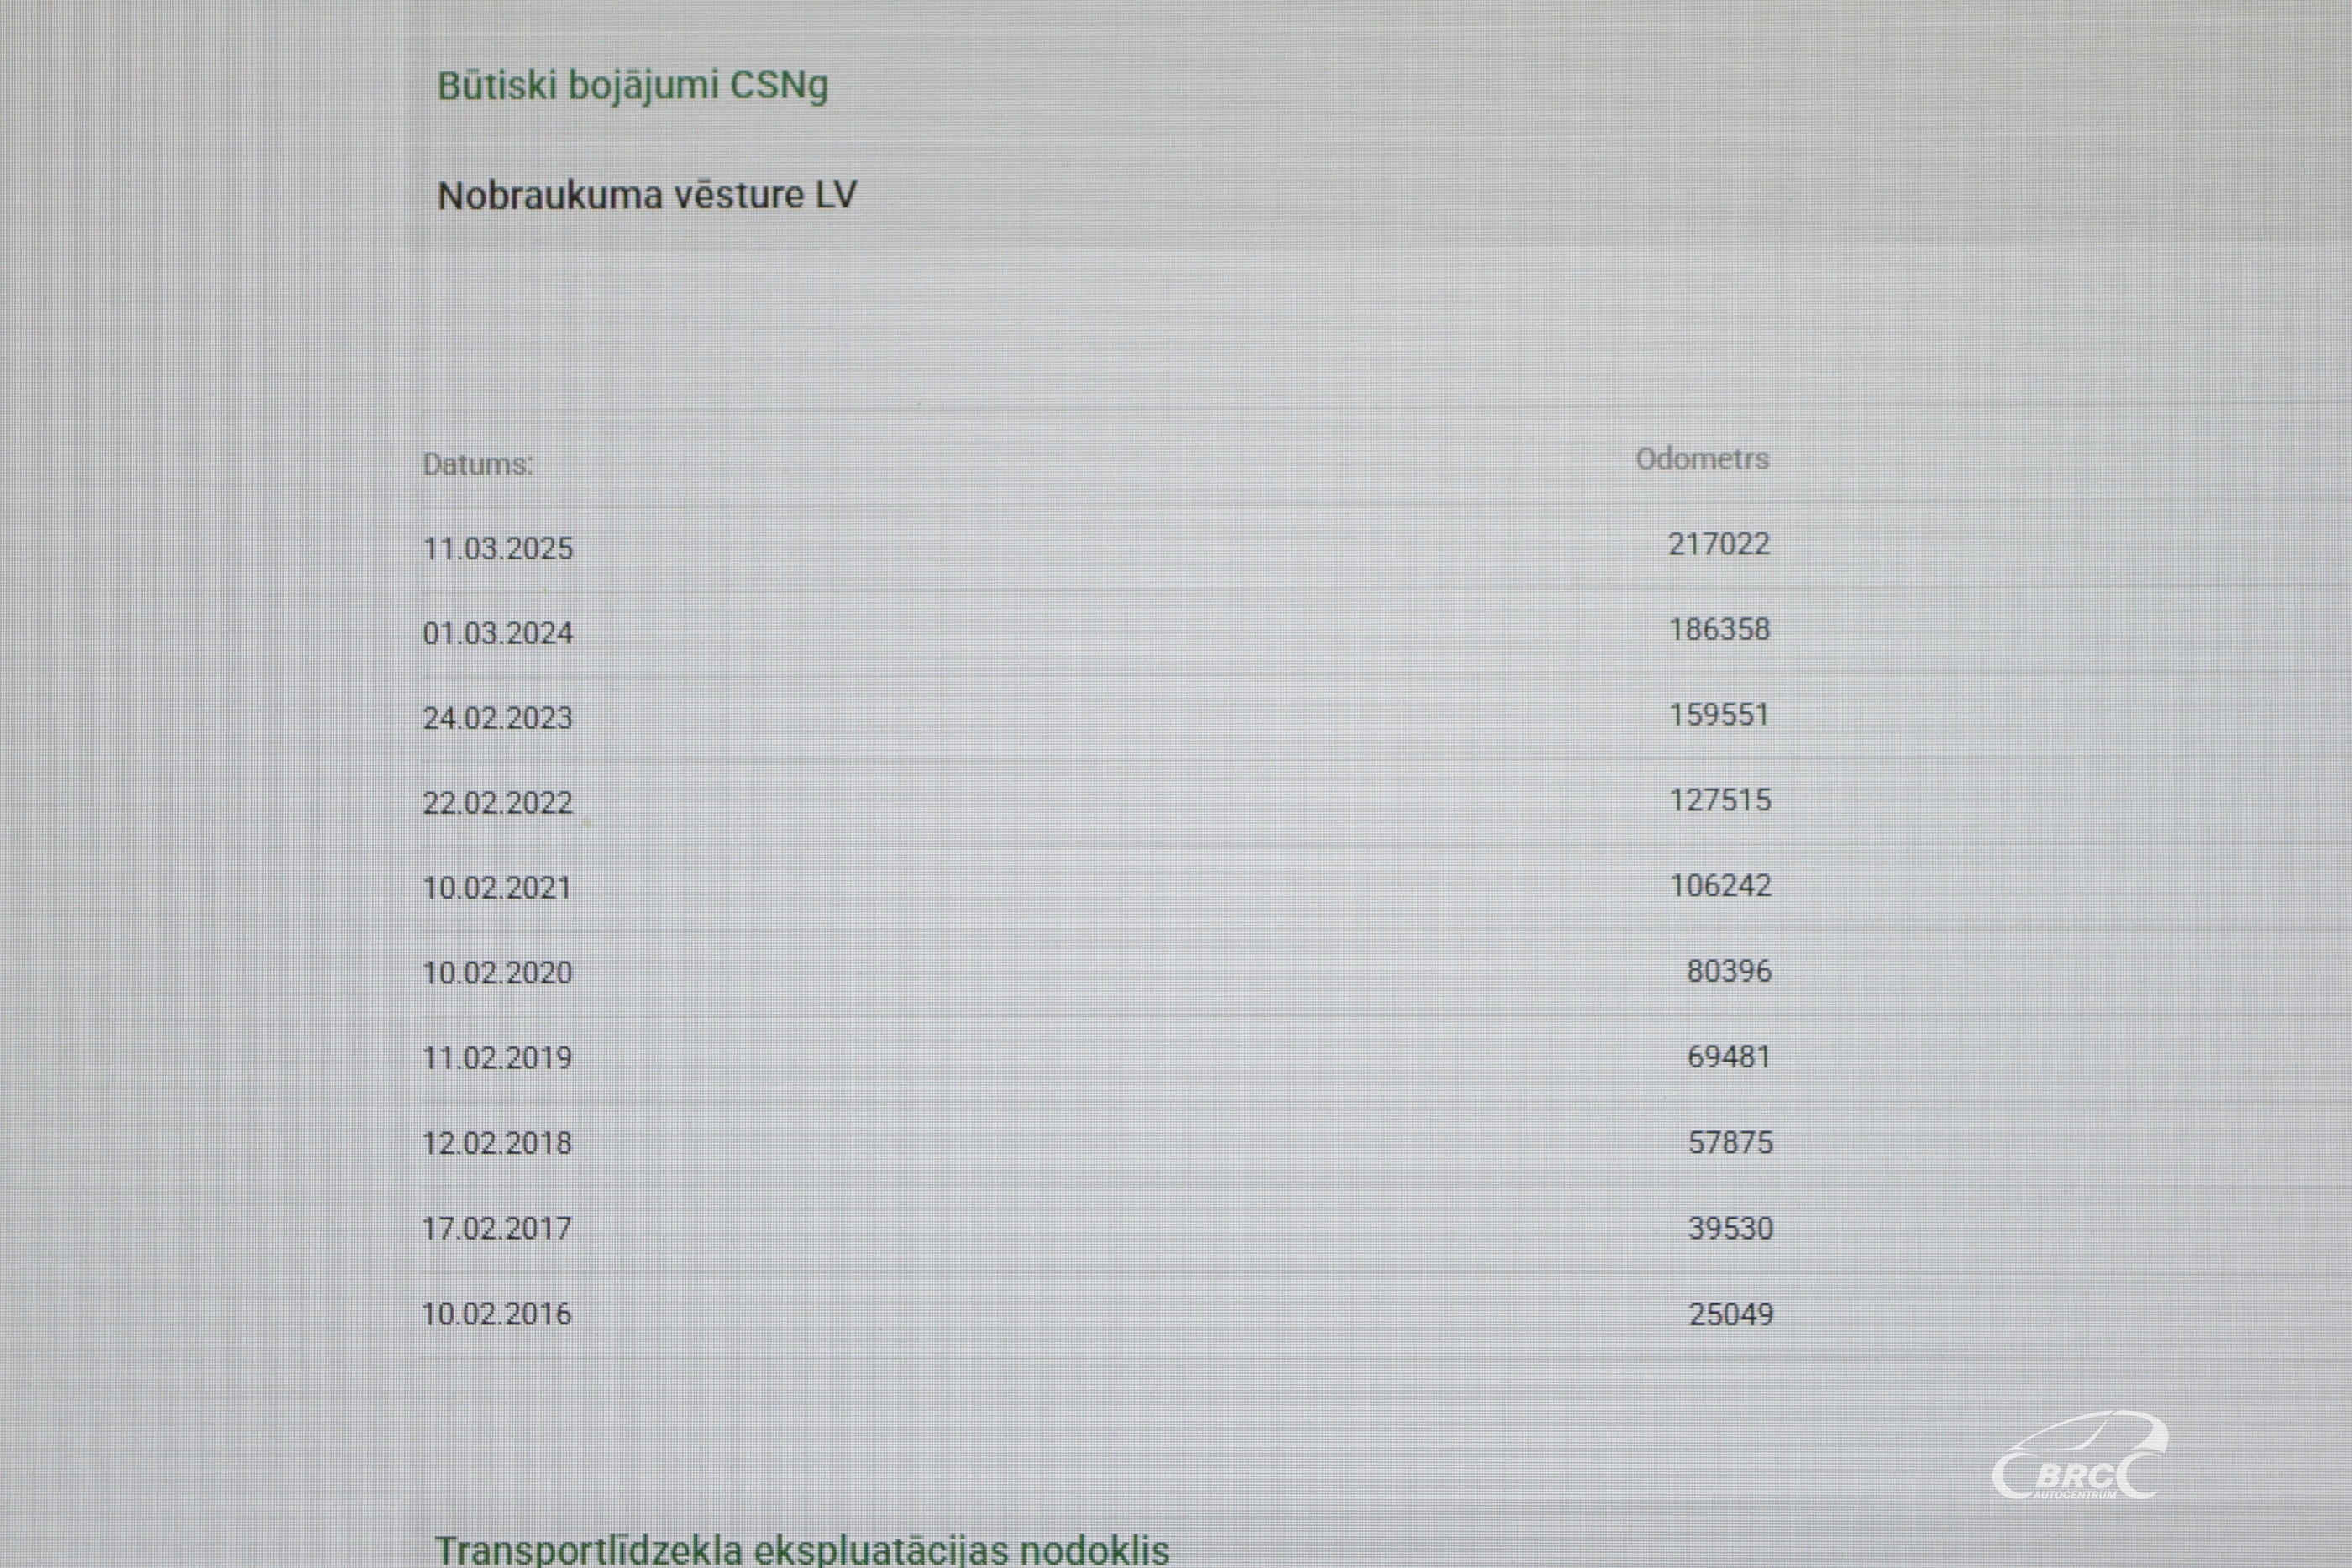Select the 12.02.2018 date entry
Image resolution: width=2352 pixels, height=1568 pixels.
[x=497, y=1143]
